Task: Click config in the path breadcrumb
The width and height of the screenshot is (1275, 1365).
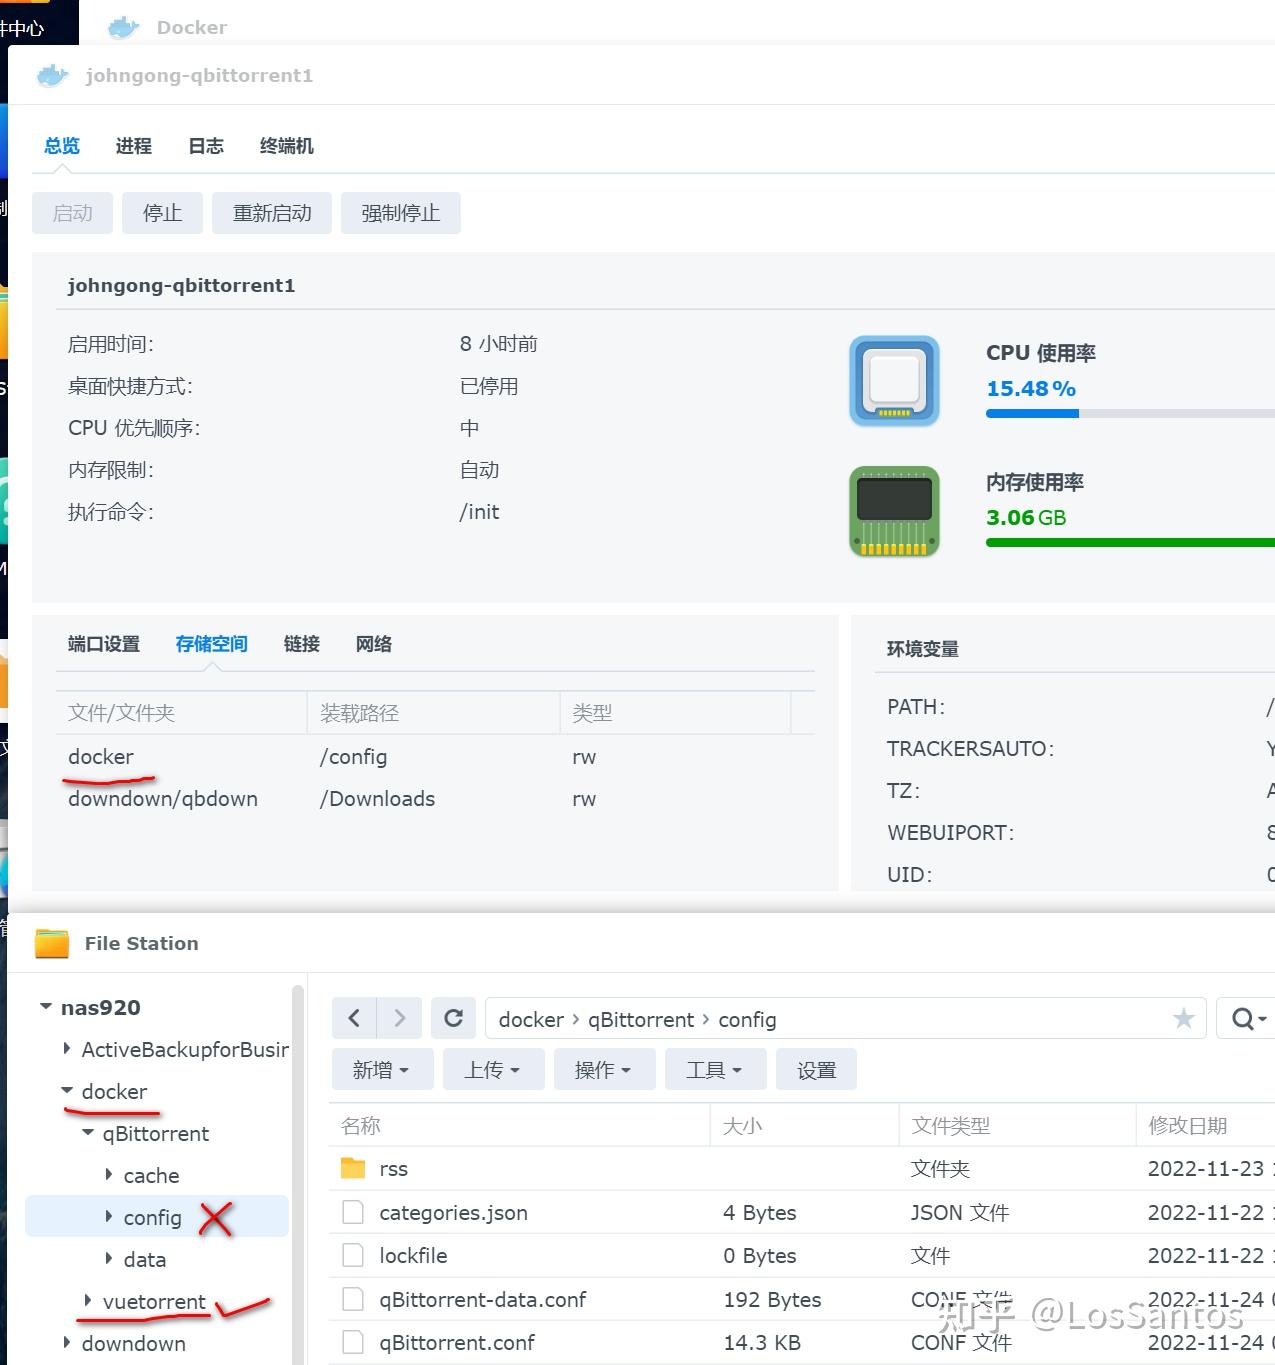Action: coord(747,1019)
